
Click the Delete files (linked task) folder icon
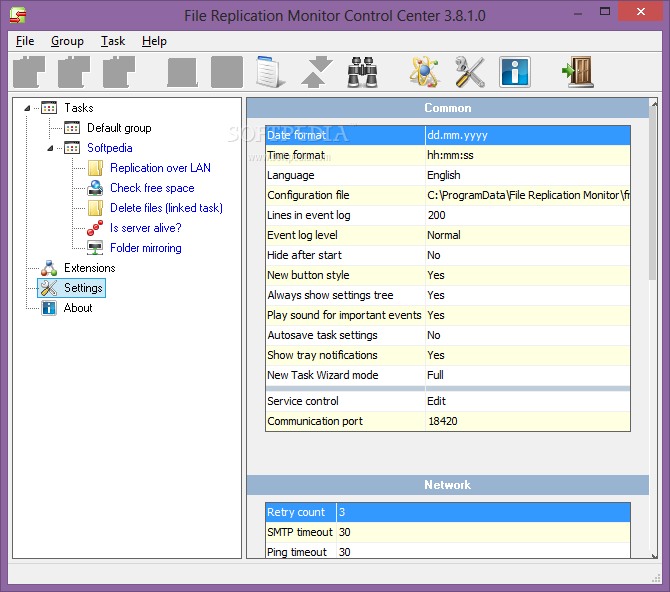point(95,208)
